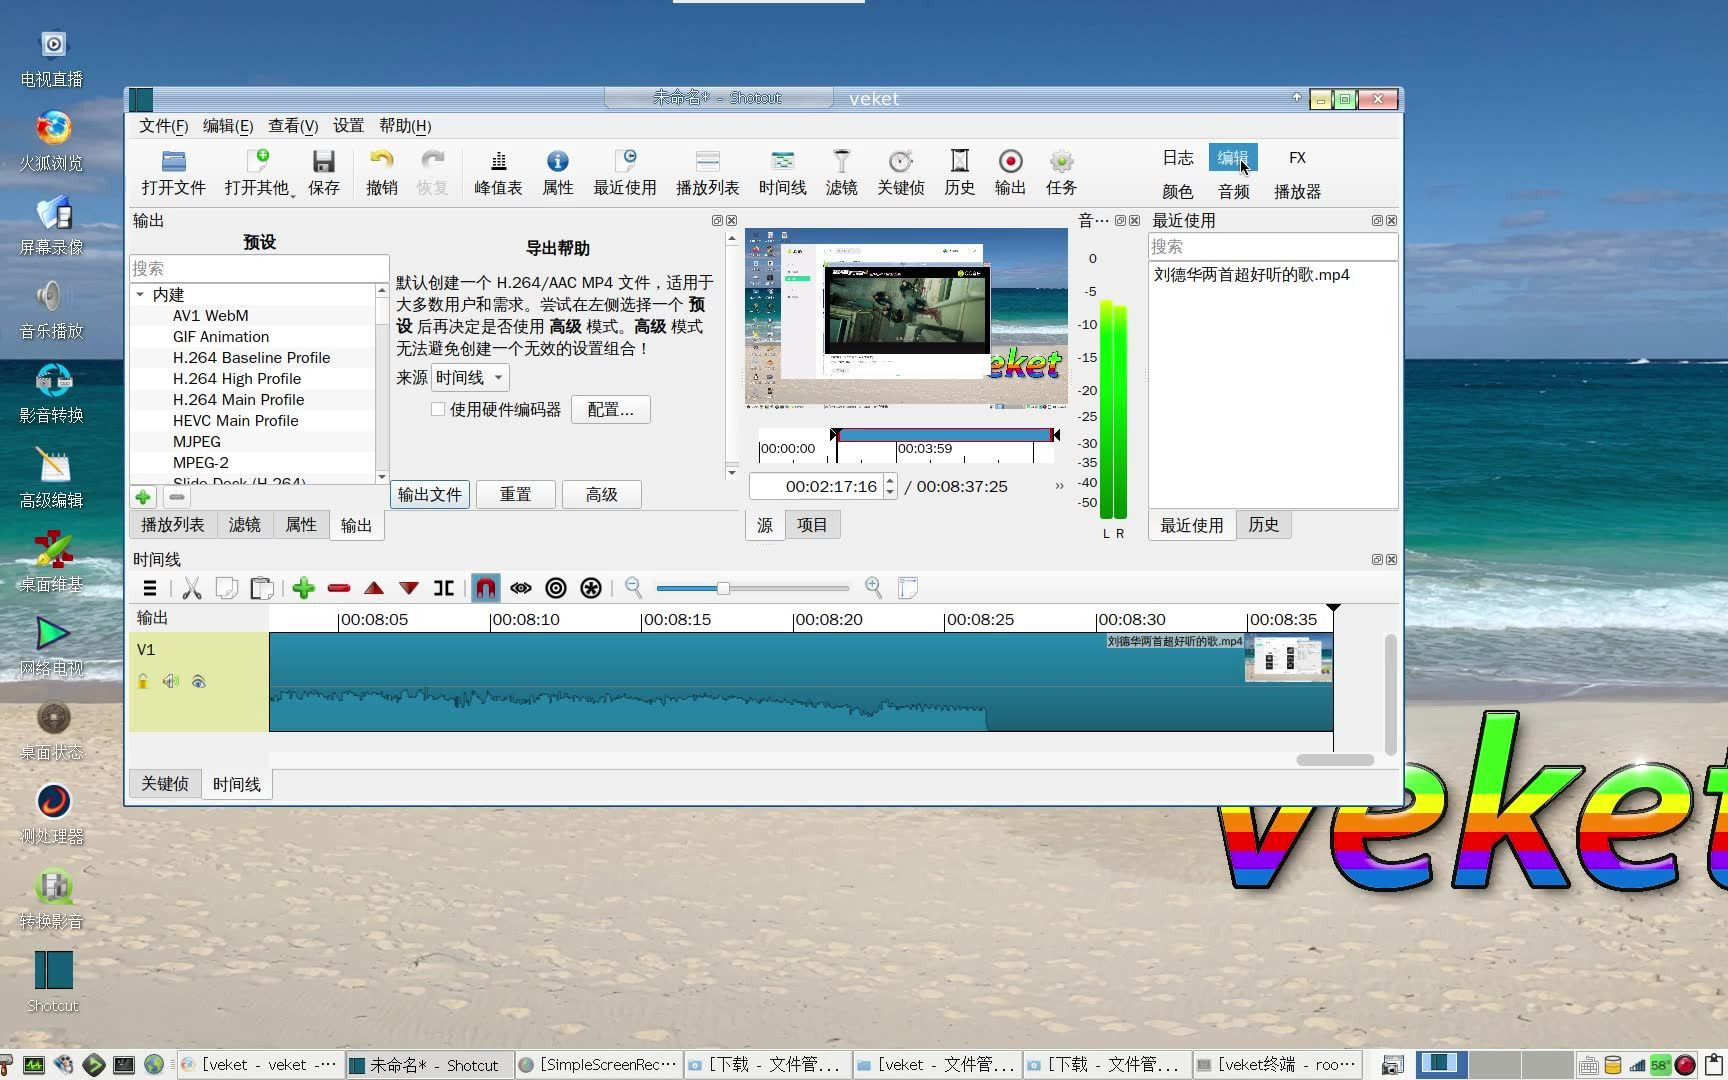
Task: Open the 打开文件 (Open File) toolbar icon
Action: pyautogui.click(x=173, y=172)
